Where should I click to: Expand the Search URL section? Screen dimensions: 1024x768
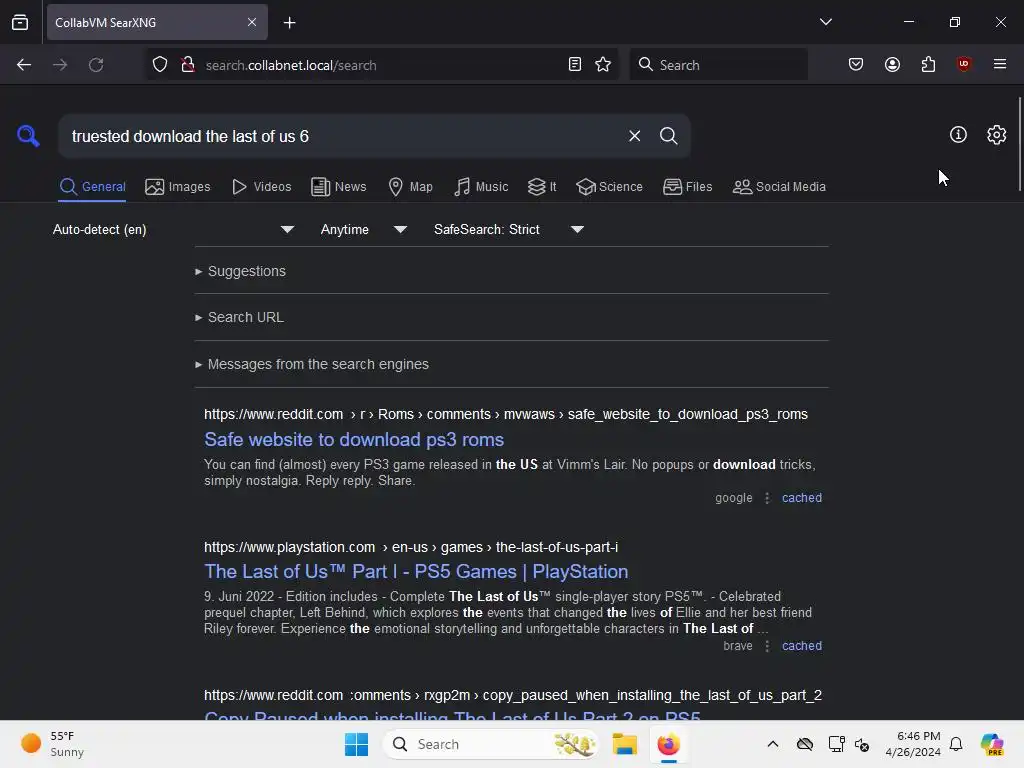(x=239, y=317)
